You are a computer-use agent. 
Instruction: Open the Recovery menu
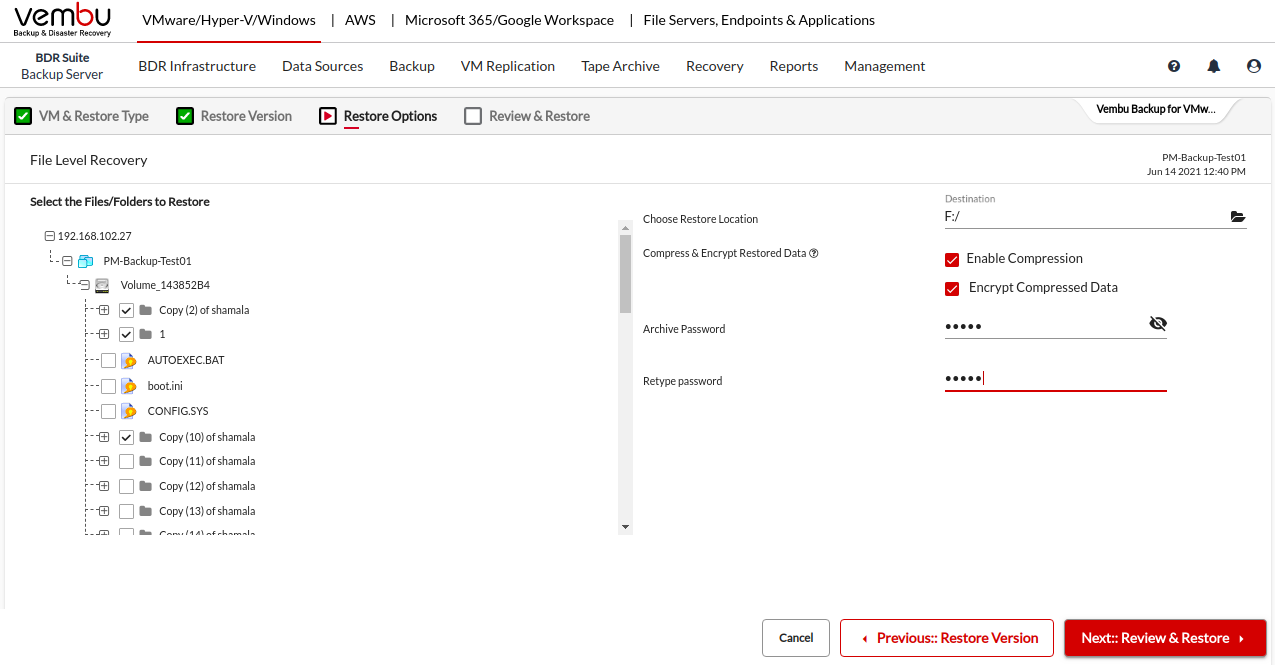[x=714, y=66]
